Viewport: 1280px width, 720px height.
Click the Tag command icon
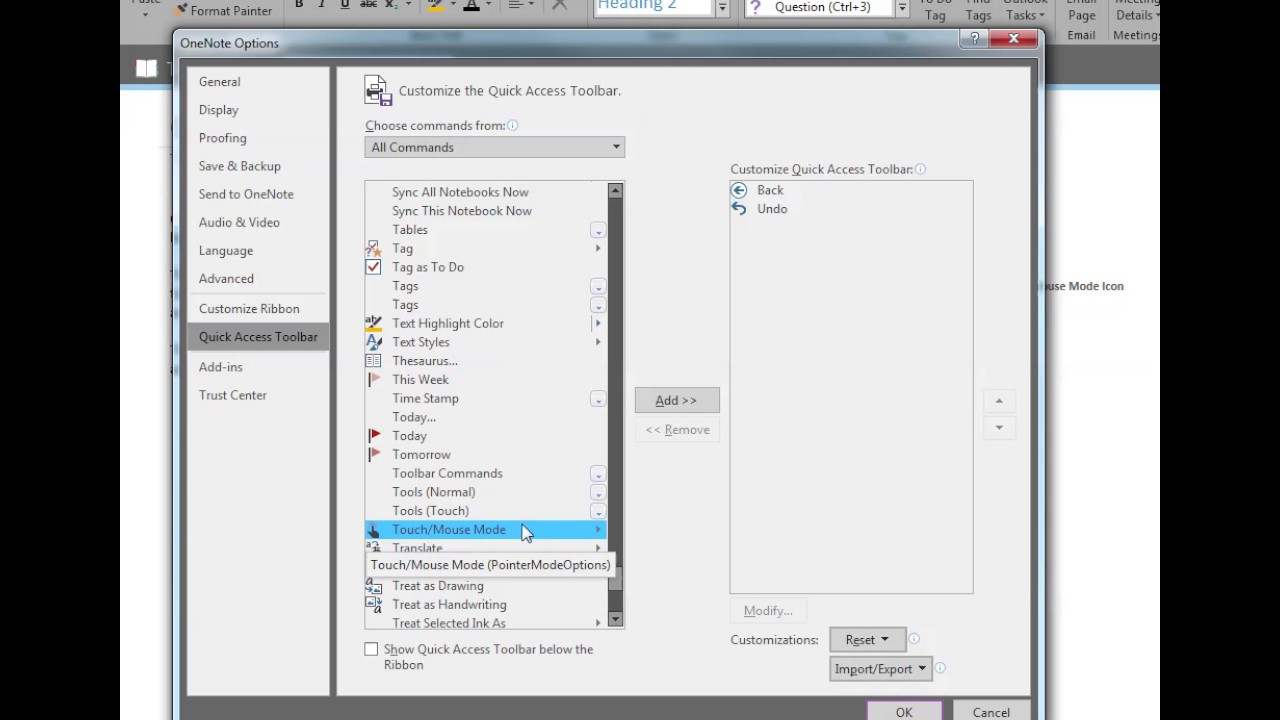coord(373,248)
